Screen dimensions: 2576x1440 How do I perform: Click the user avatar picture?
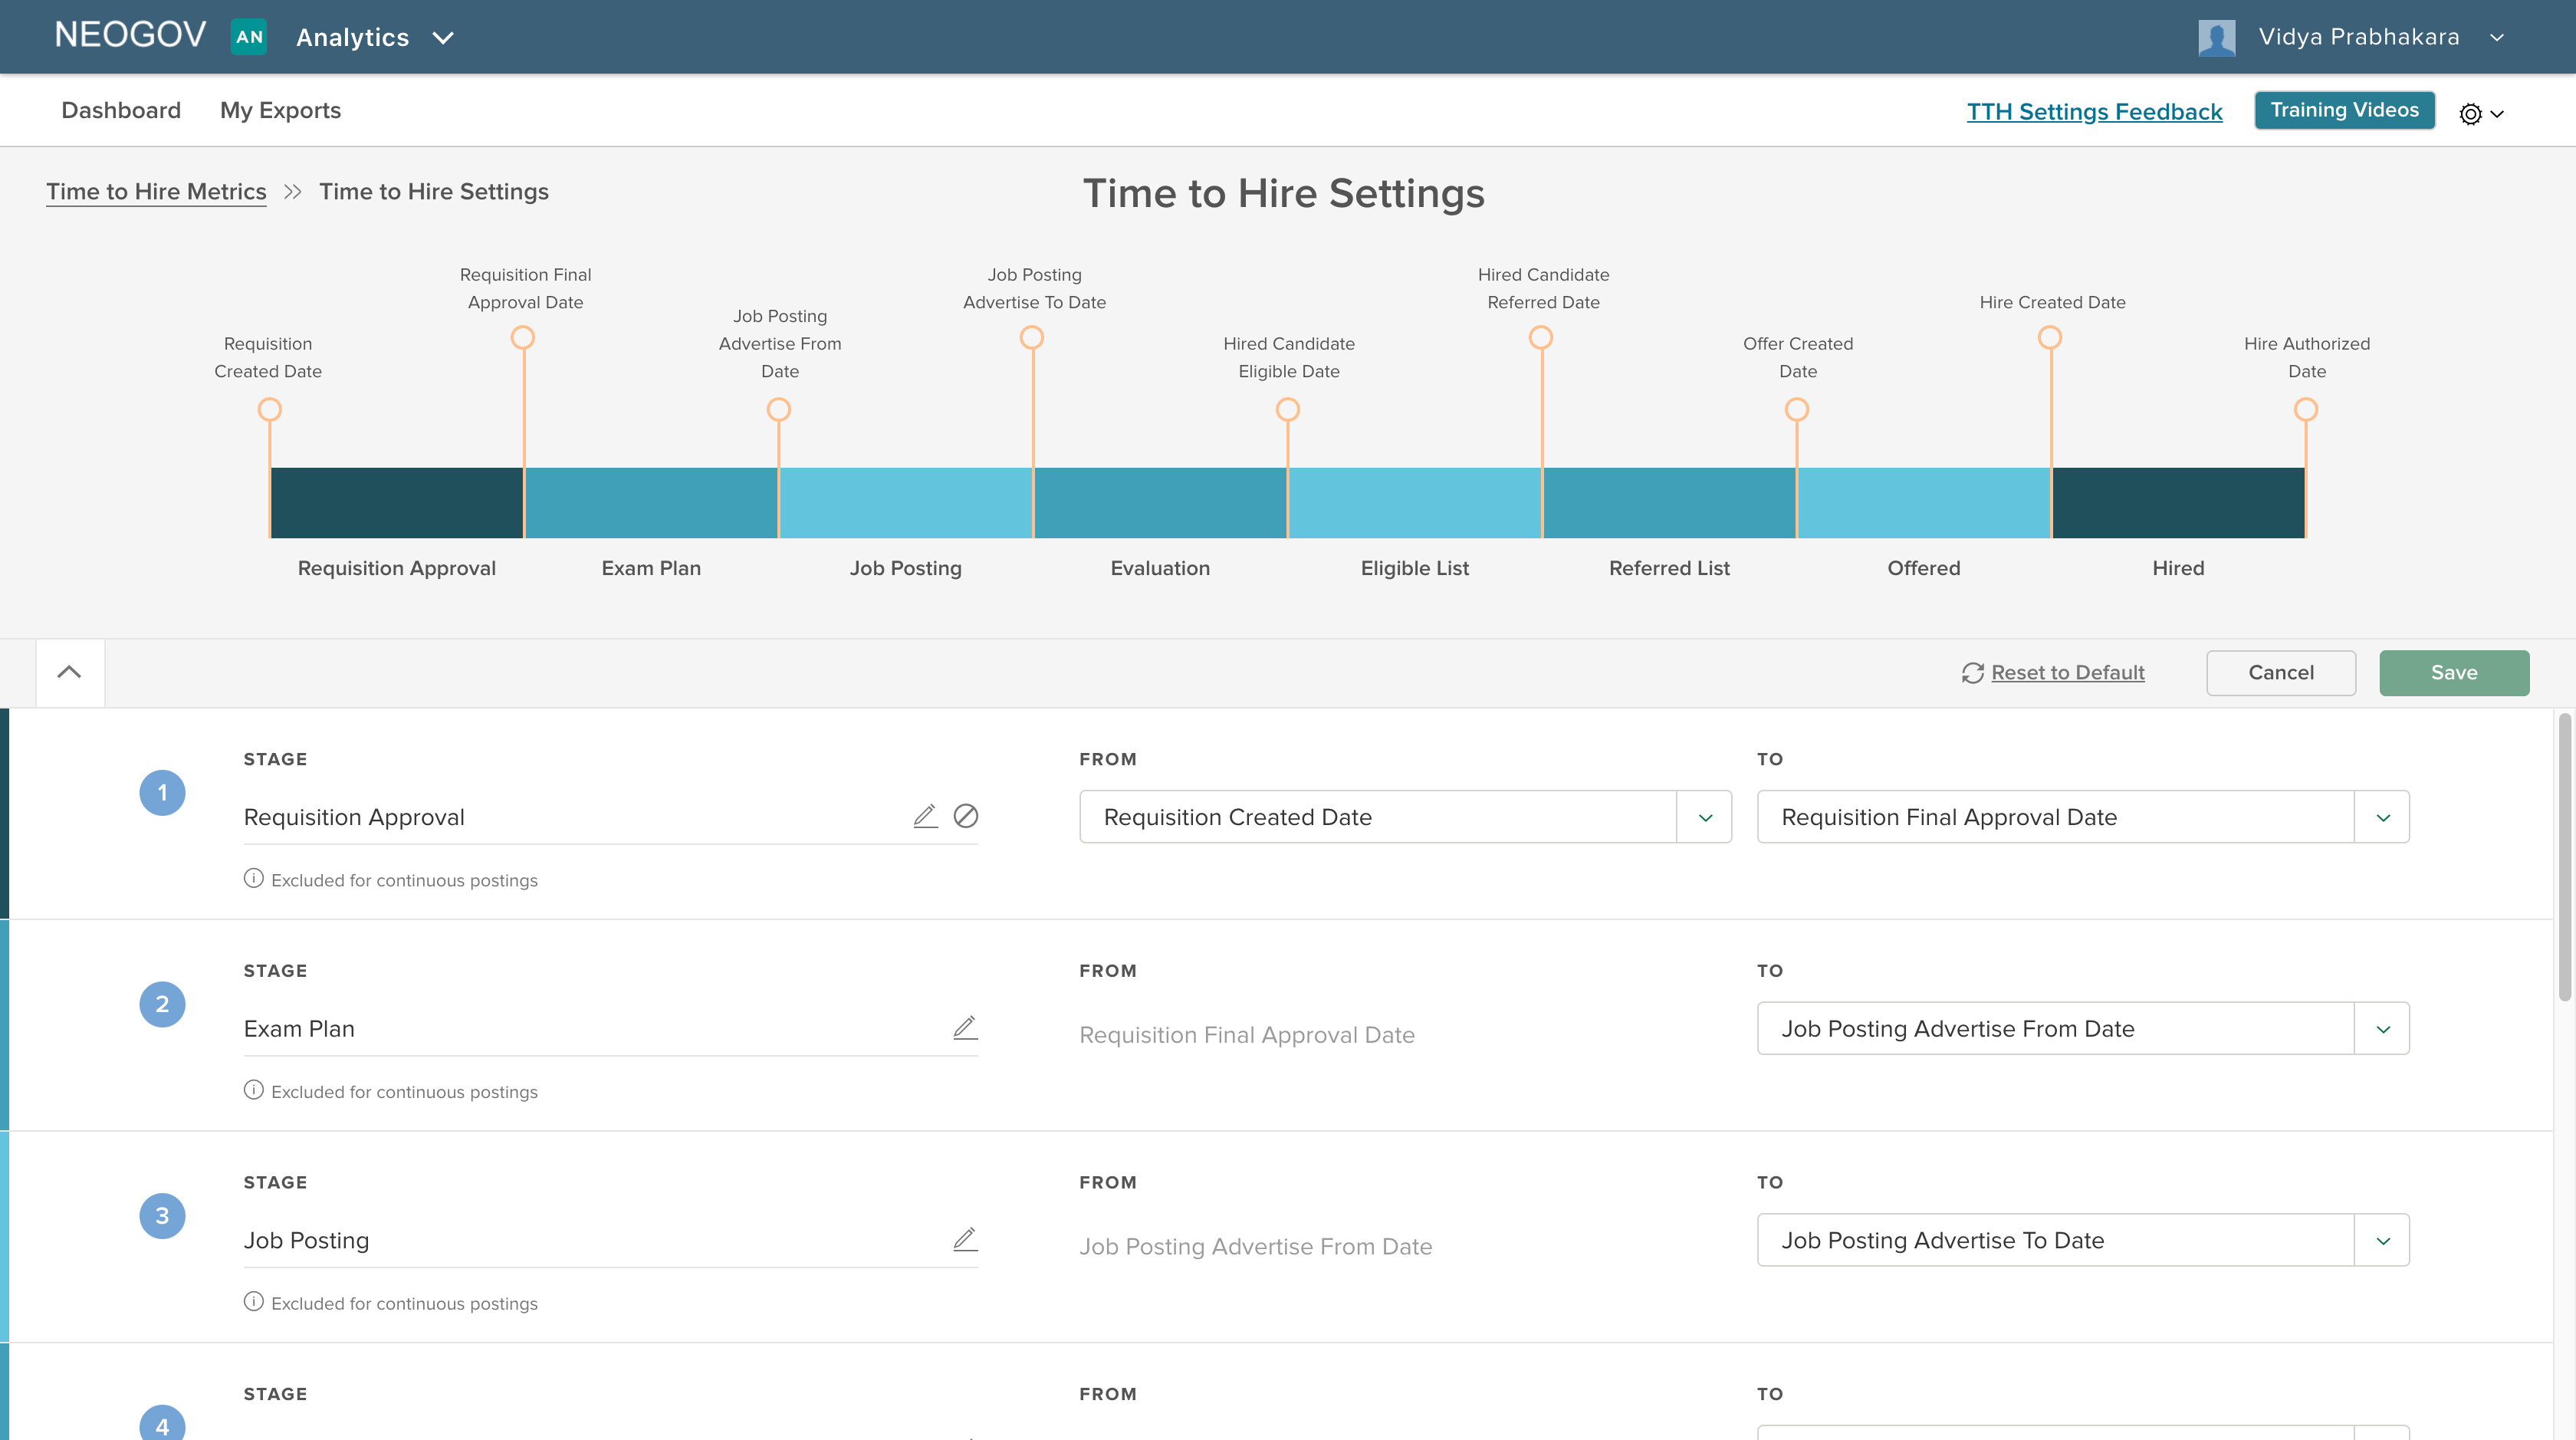[x=2216, y=38]
